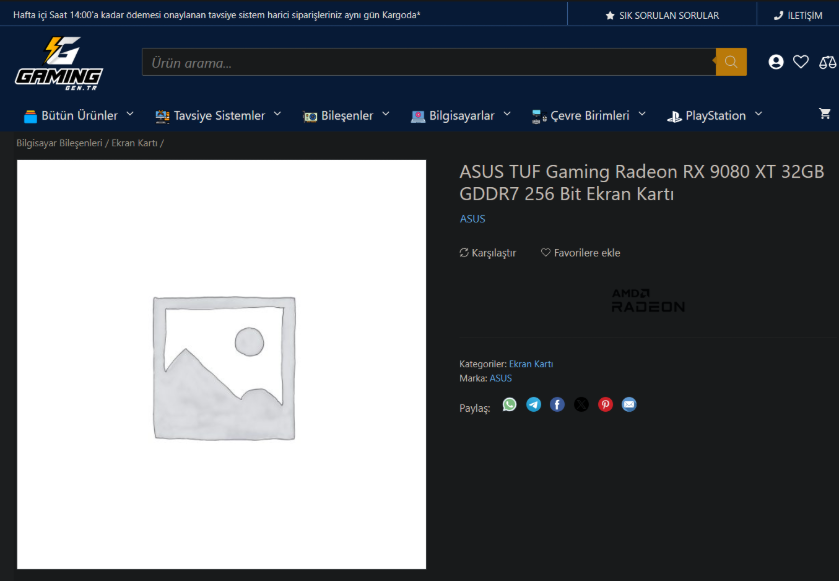Screen dimensions: 839x581
Task: Click the Paylaş label
Action: [x=475, y=408]
